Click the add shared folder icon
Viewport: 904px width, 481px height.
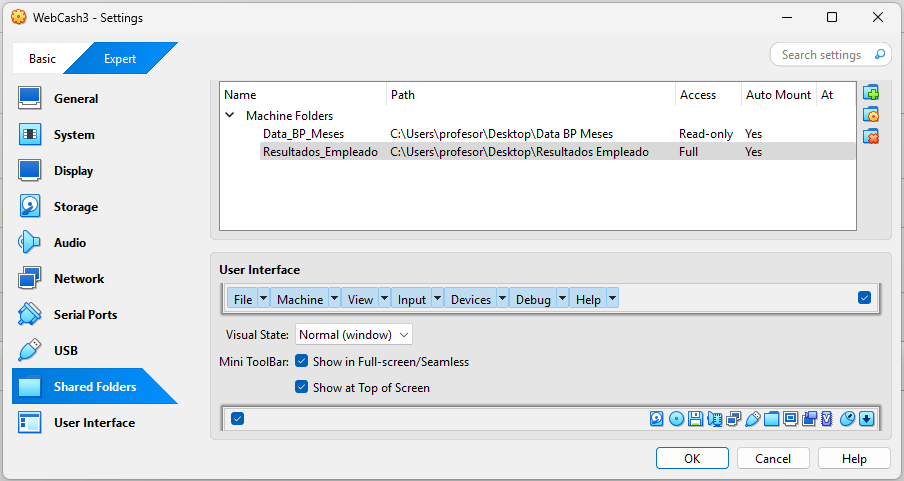point(871,92)
